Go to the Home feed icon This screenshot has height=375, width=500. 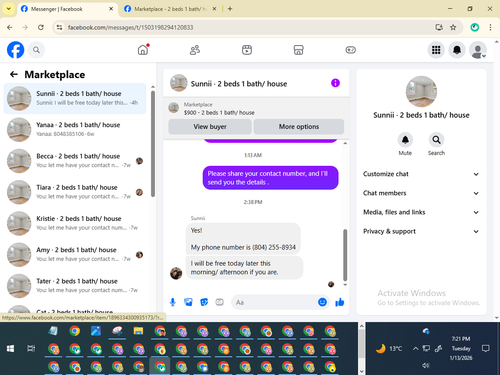pyautogui.click(x=143, y=50)
